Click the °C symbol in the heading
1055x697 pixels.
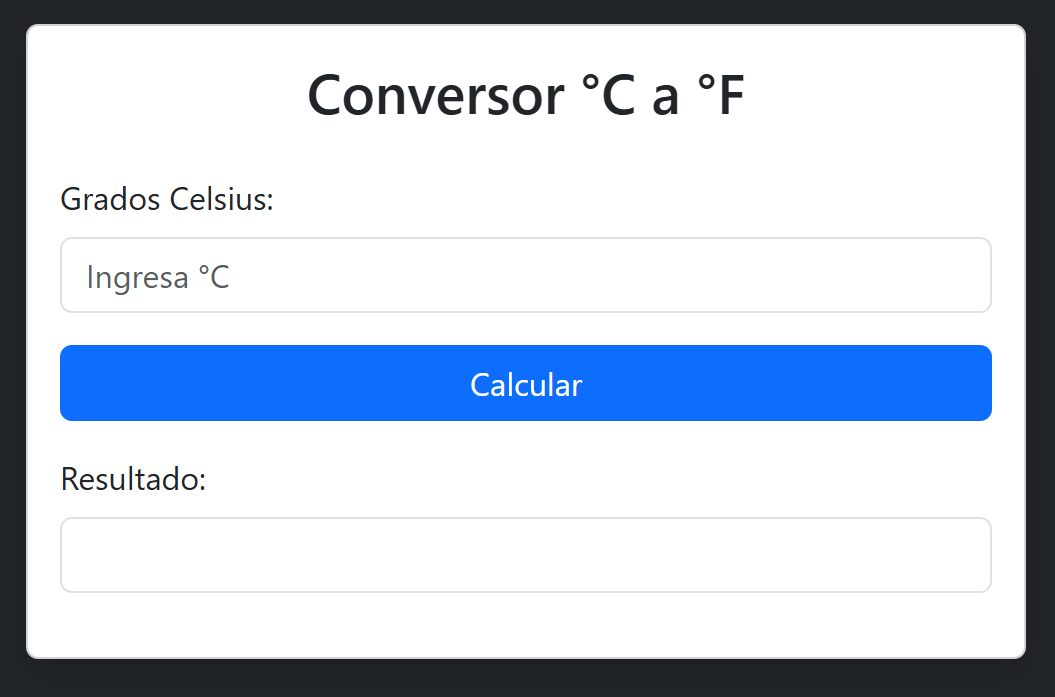[x=608, y=96]
